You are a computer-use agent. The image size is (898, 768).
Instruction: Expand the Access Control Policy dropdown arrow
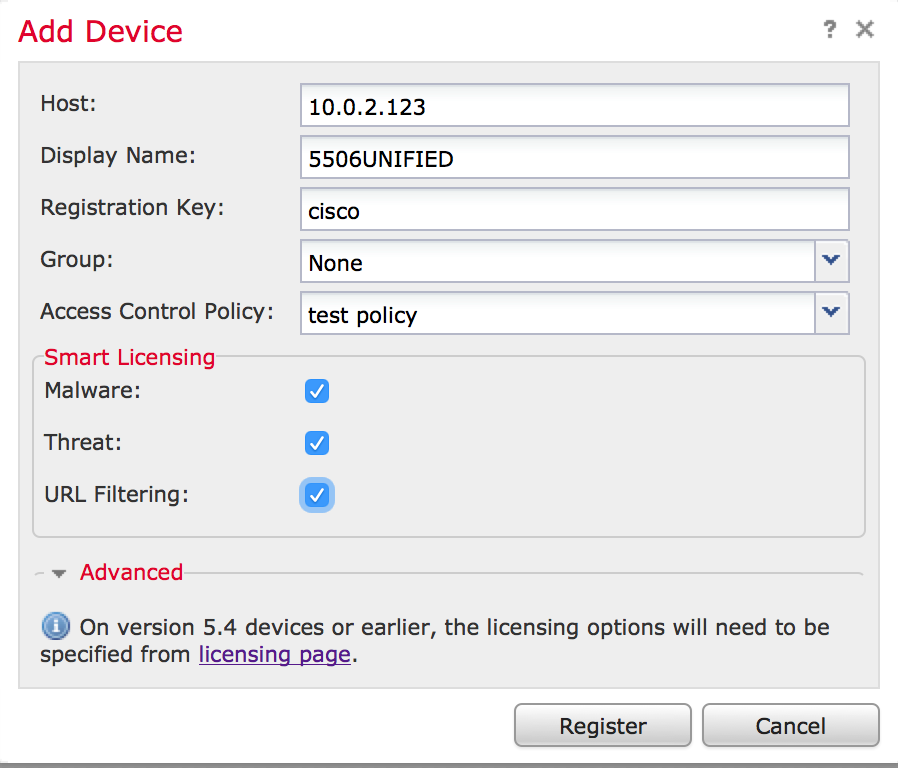[x=830, y=313]
